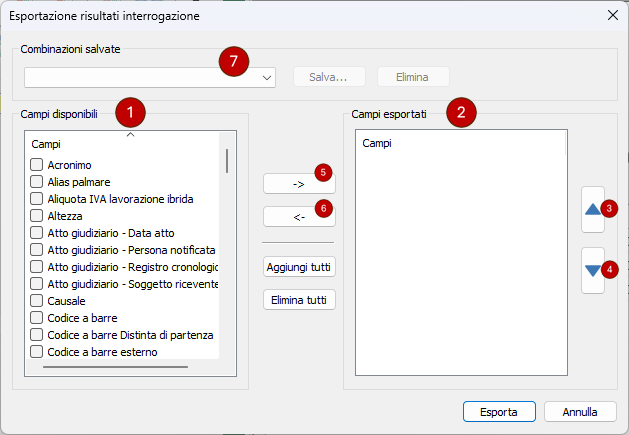
Task: Cancel with the Annulla button
Action: 580,411
